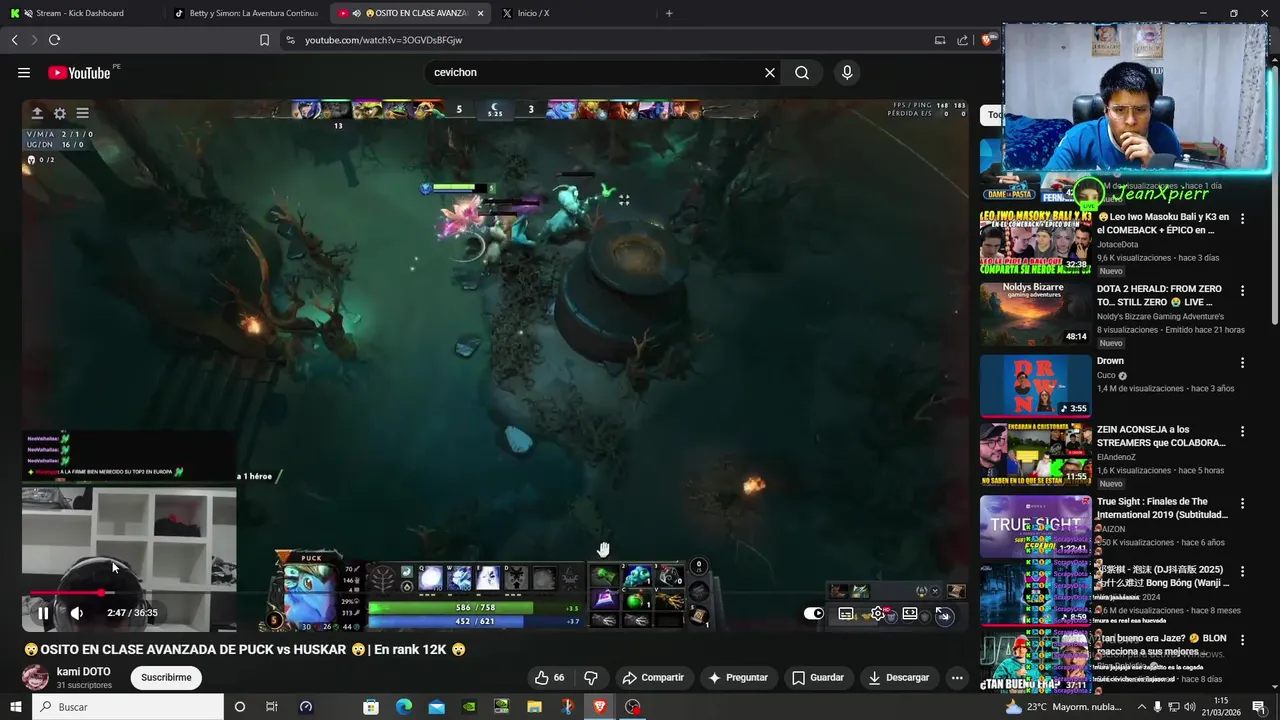The height and width of the screenshot is (720, 1280).
Task: Open the kami DOTO channel avatar
Action: (36, 677)
